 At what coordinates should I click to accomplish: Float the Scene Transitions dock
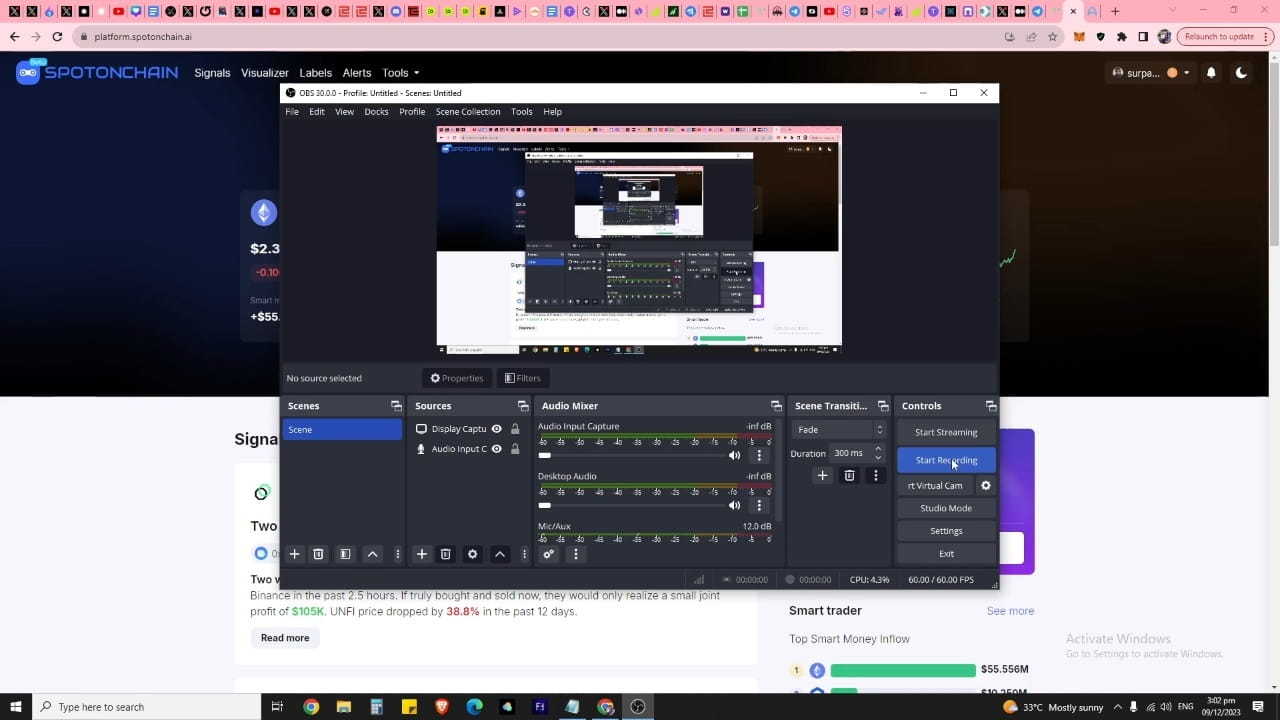point(883,406)
